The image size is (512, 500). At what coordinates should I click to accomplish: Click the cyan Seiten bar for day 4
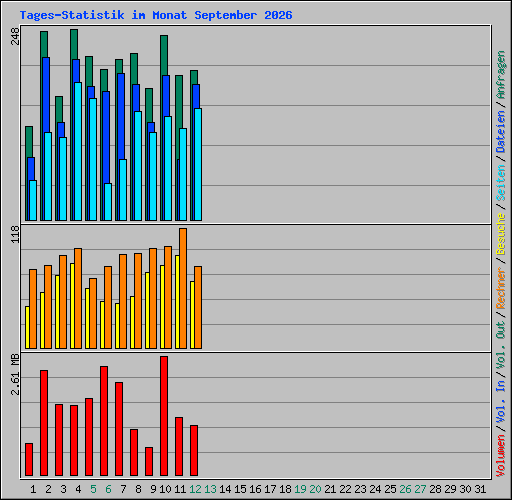click(78, 151)
